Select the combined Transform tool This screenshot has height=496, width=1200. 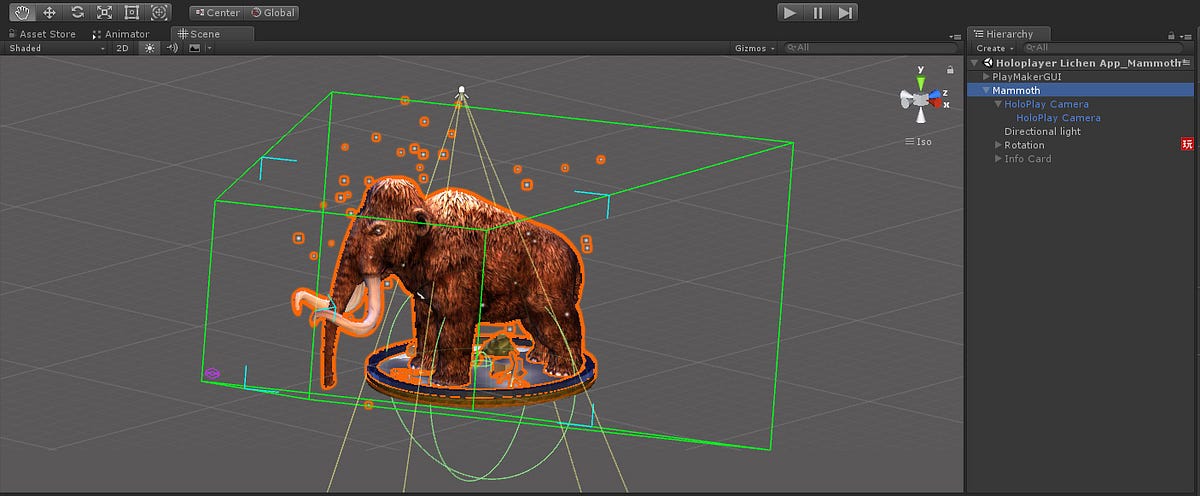[x=159, y=13]
